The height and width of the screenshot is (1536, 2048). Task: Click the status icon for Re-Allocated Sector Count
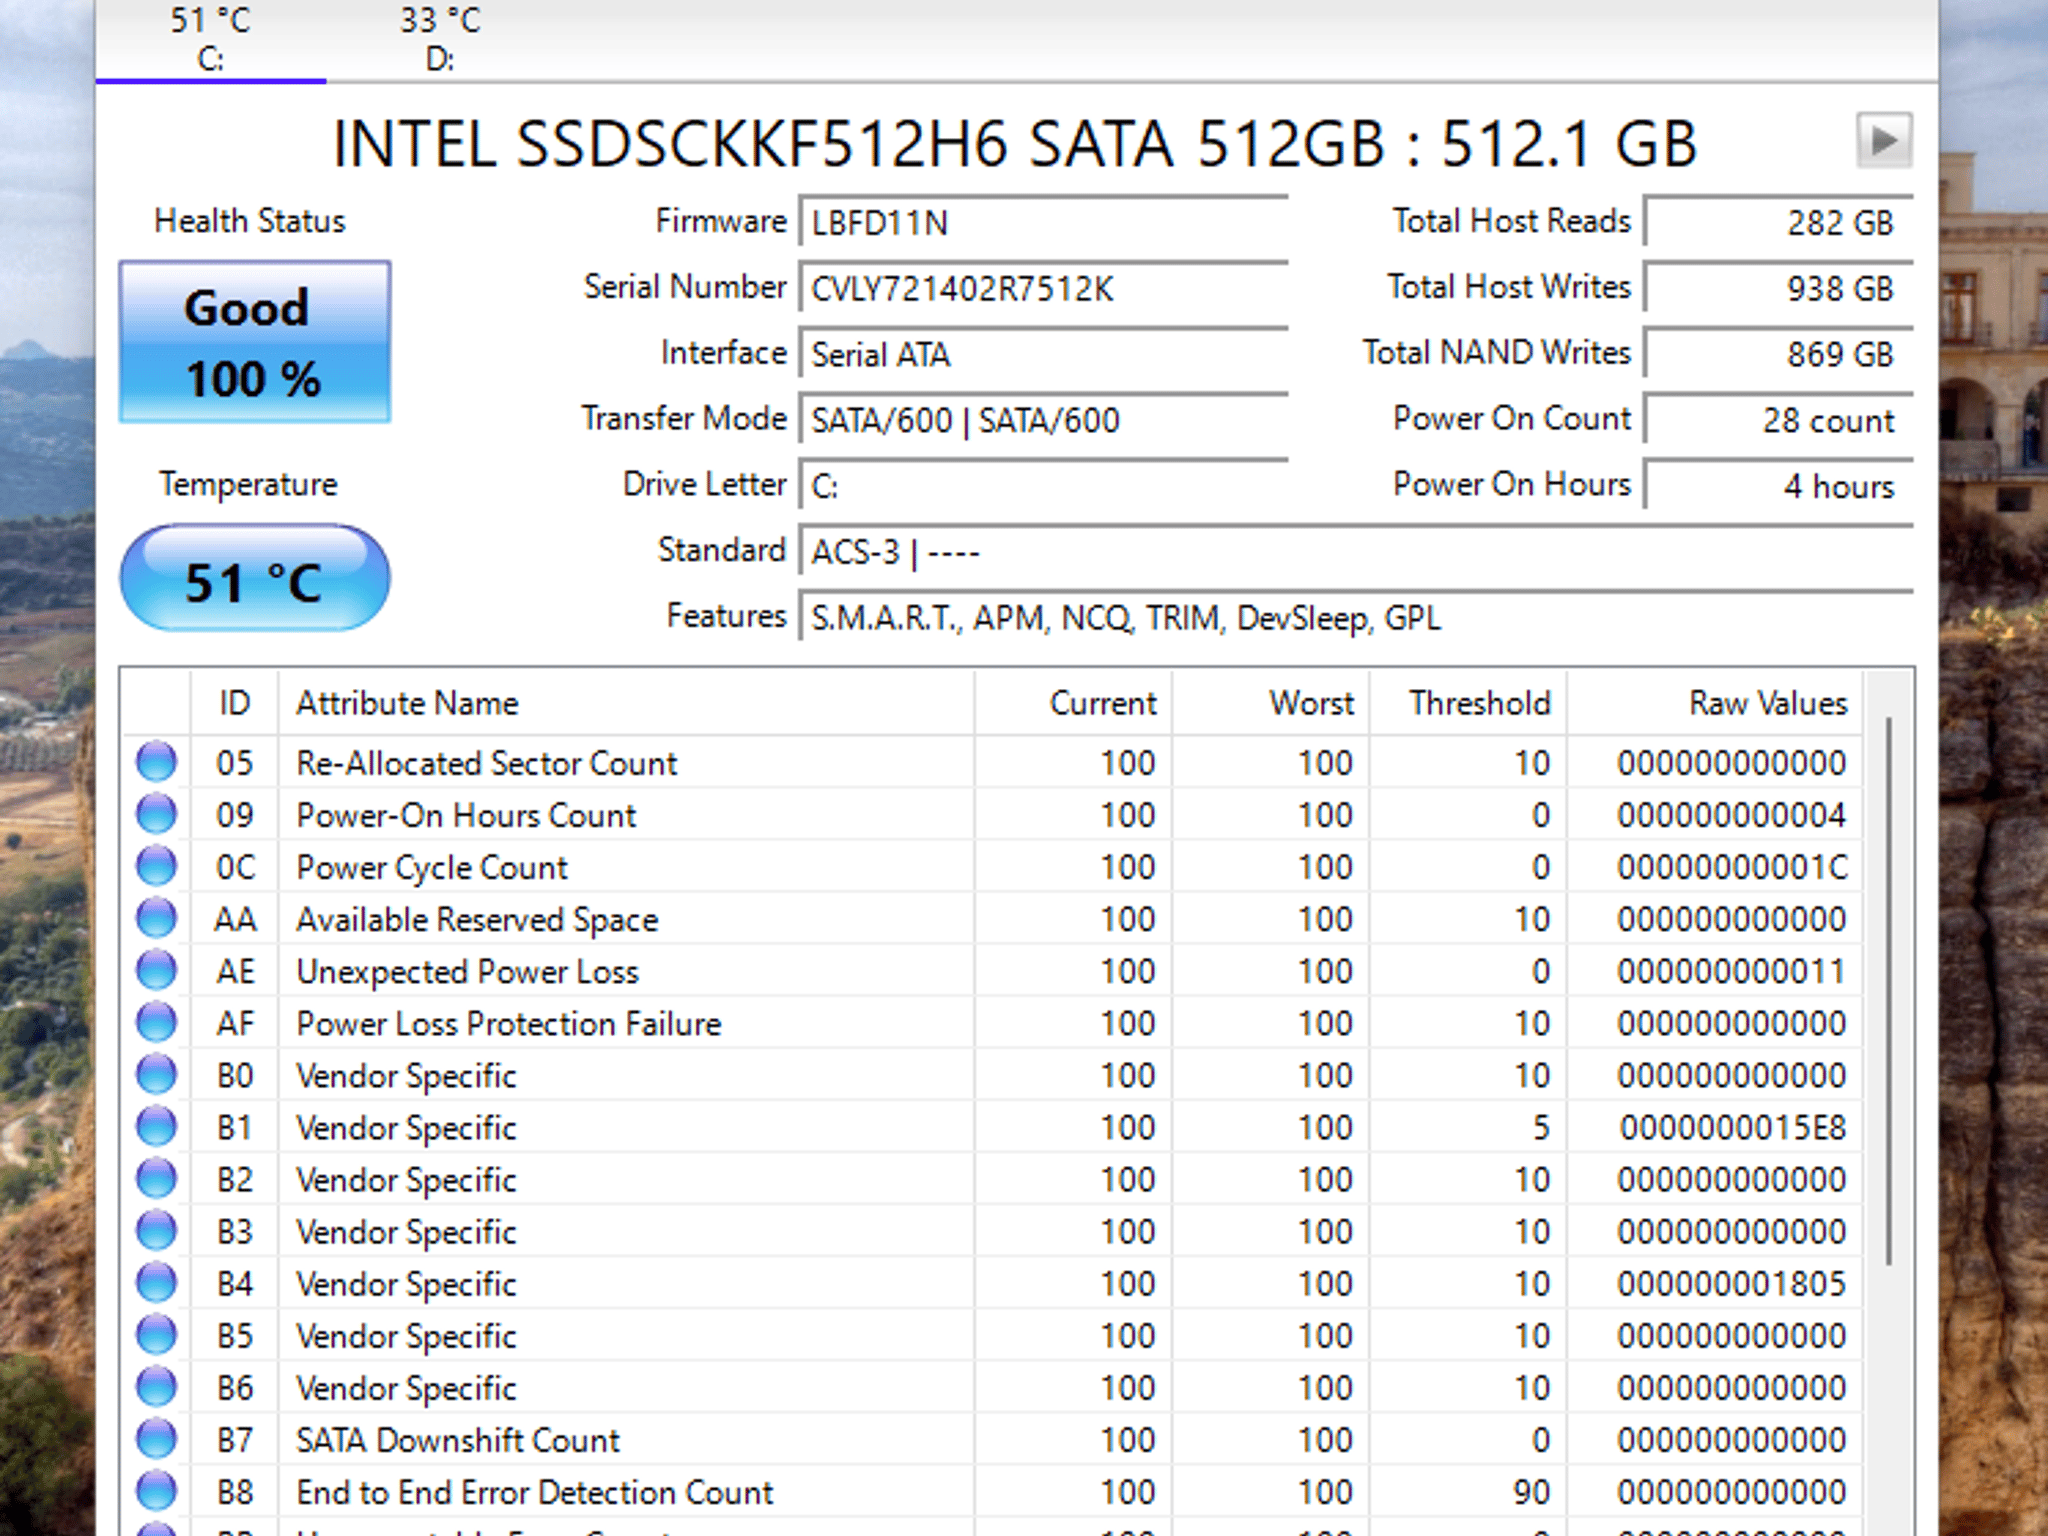point(156,762)
